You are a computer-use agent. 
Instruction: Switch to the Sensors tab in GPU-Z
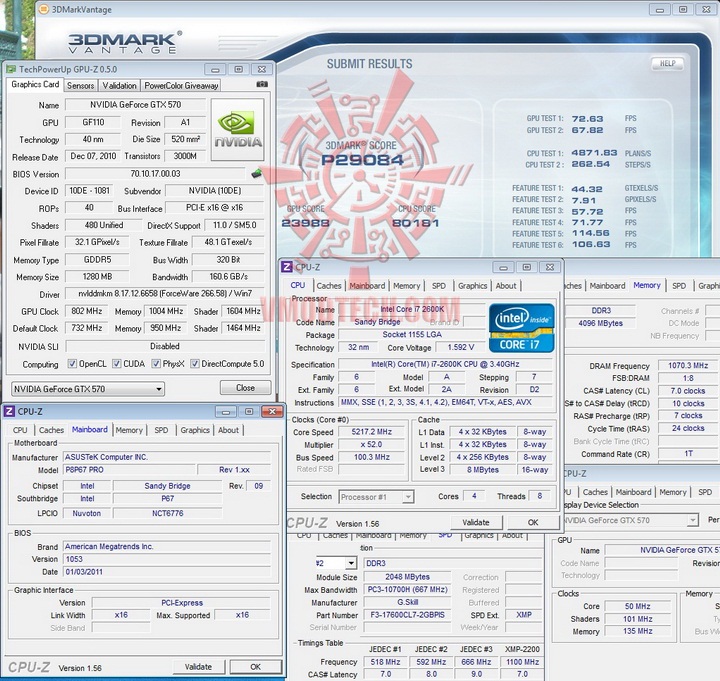click(80, 85)
